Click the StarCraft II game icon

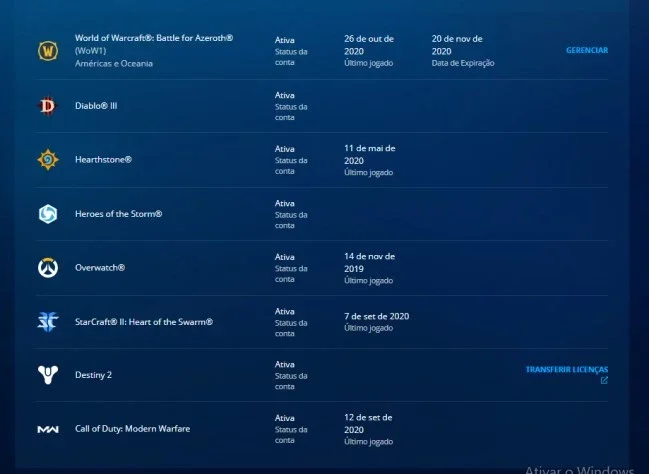coord(48,322)
